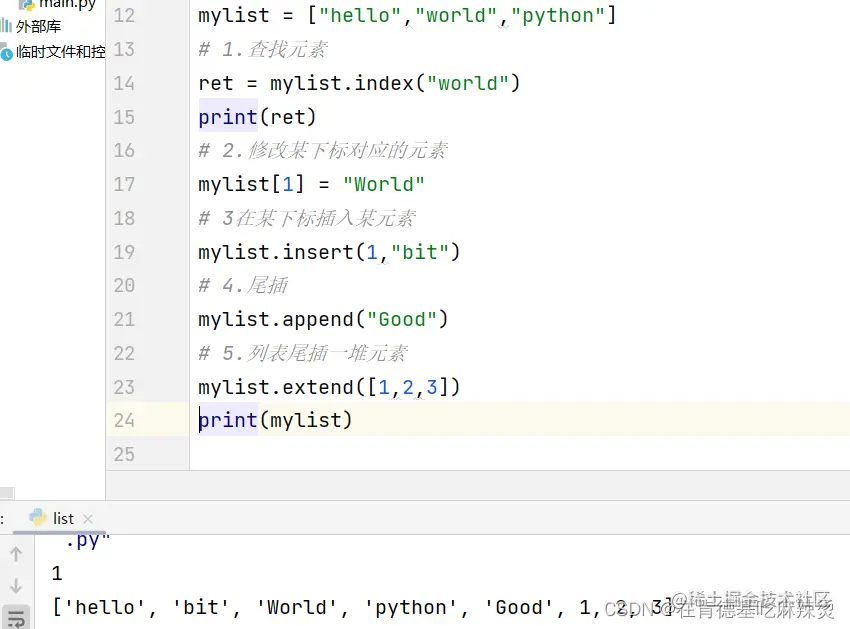Viewport: 850px width, 629px height.
Task: Click the '.py"' path text in console
Action: [x=88, y=541]
